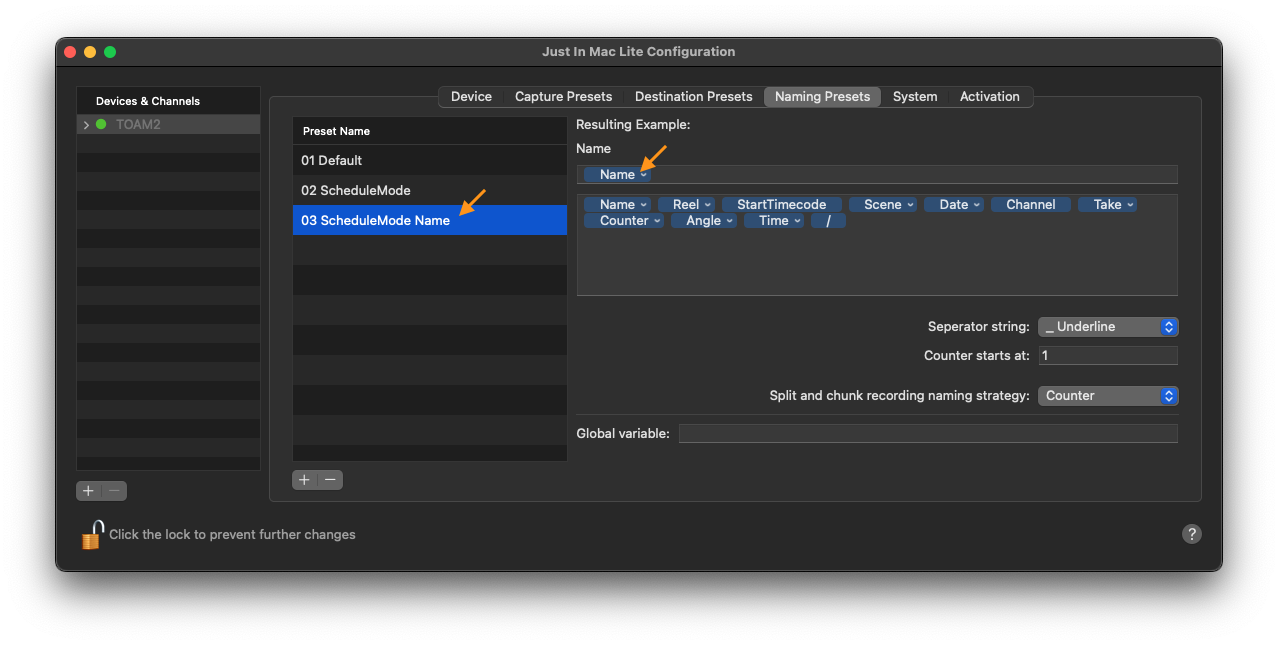This screenshot has width=1278, height=645.
Task: Select the Angle token
Action: point(704,220)
